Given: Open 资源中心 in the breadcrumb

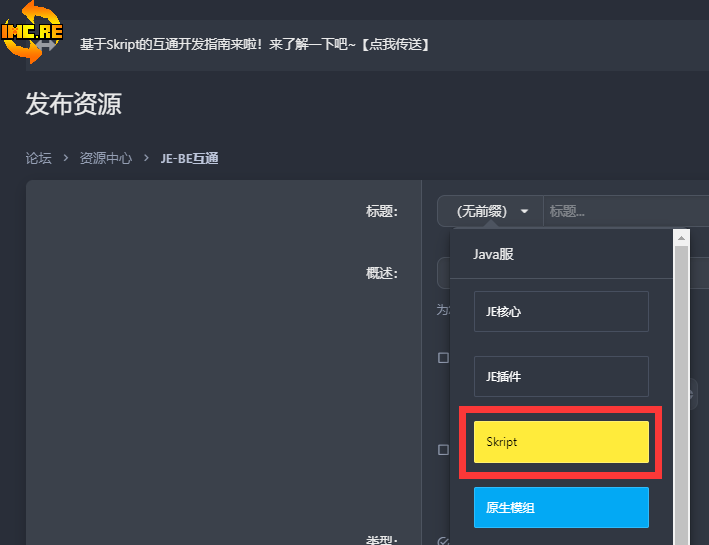Looking at the screenshot, I should [105, 158].
